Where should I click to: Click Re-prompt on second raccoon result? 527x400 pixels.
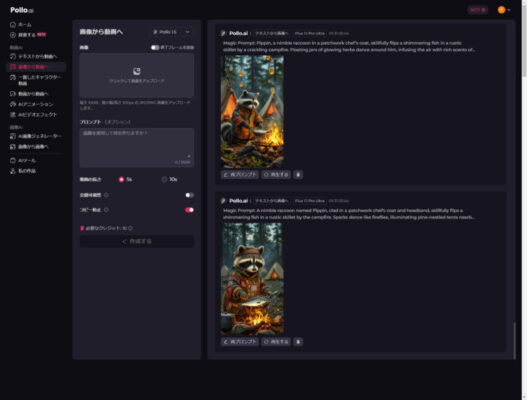point(240,342)
